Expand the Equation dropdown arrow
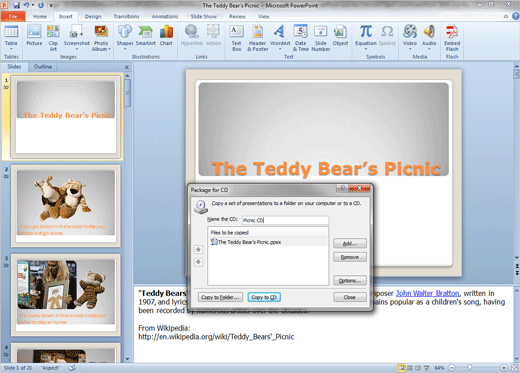Screen dimensions: 520x373 366,49
